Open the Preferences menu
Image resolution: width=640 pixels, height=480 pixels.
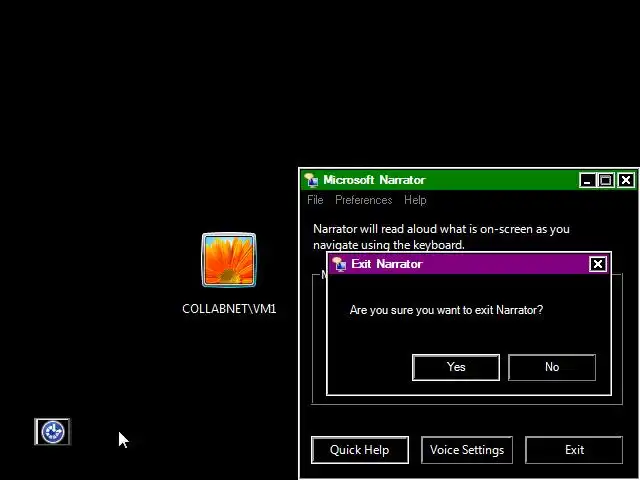point(363,200)
